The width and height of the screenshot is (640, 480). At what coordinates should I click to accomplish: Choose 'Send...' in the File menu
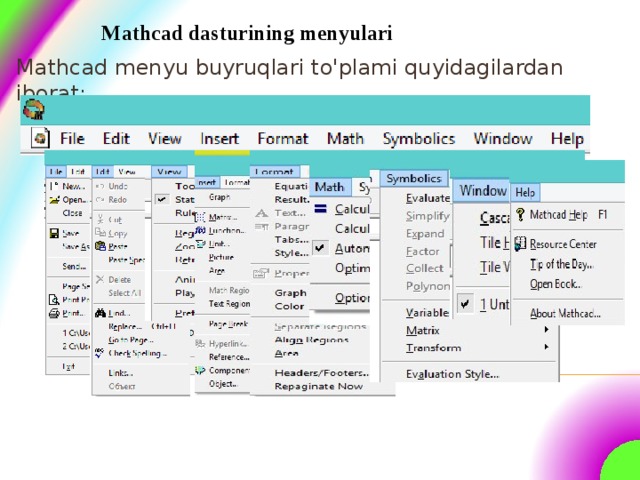tap(74, 266)
